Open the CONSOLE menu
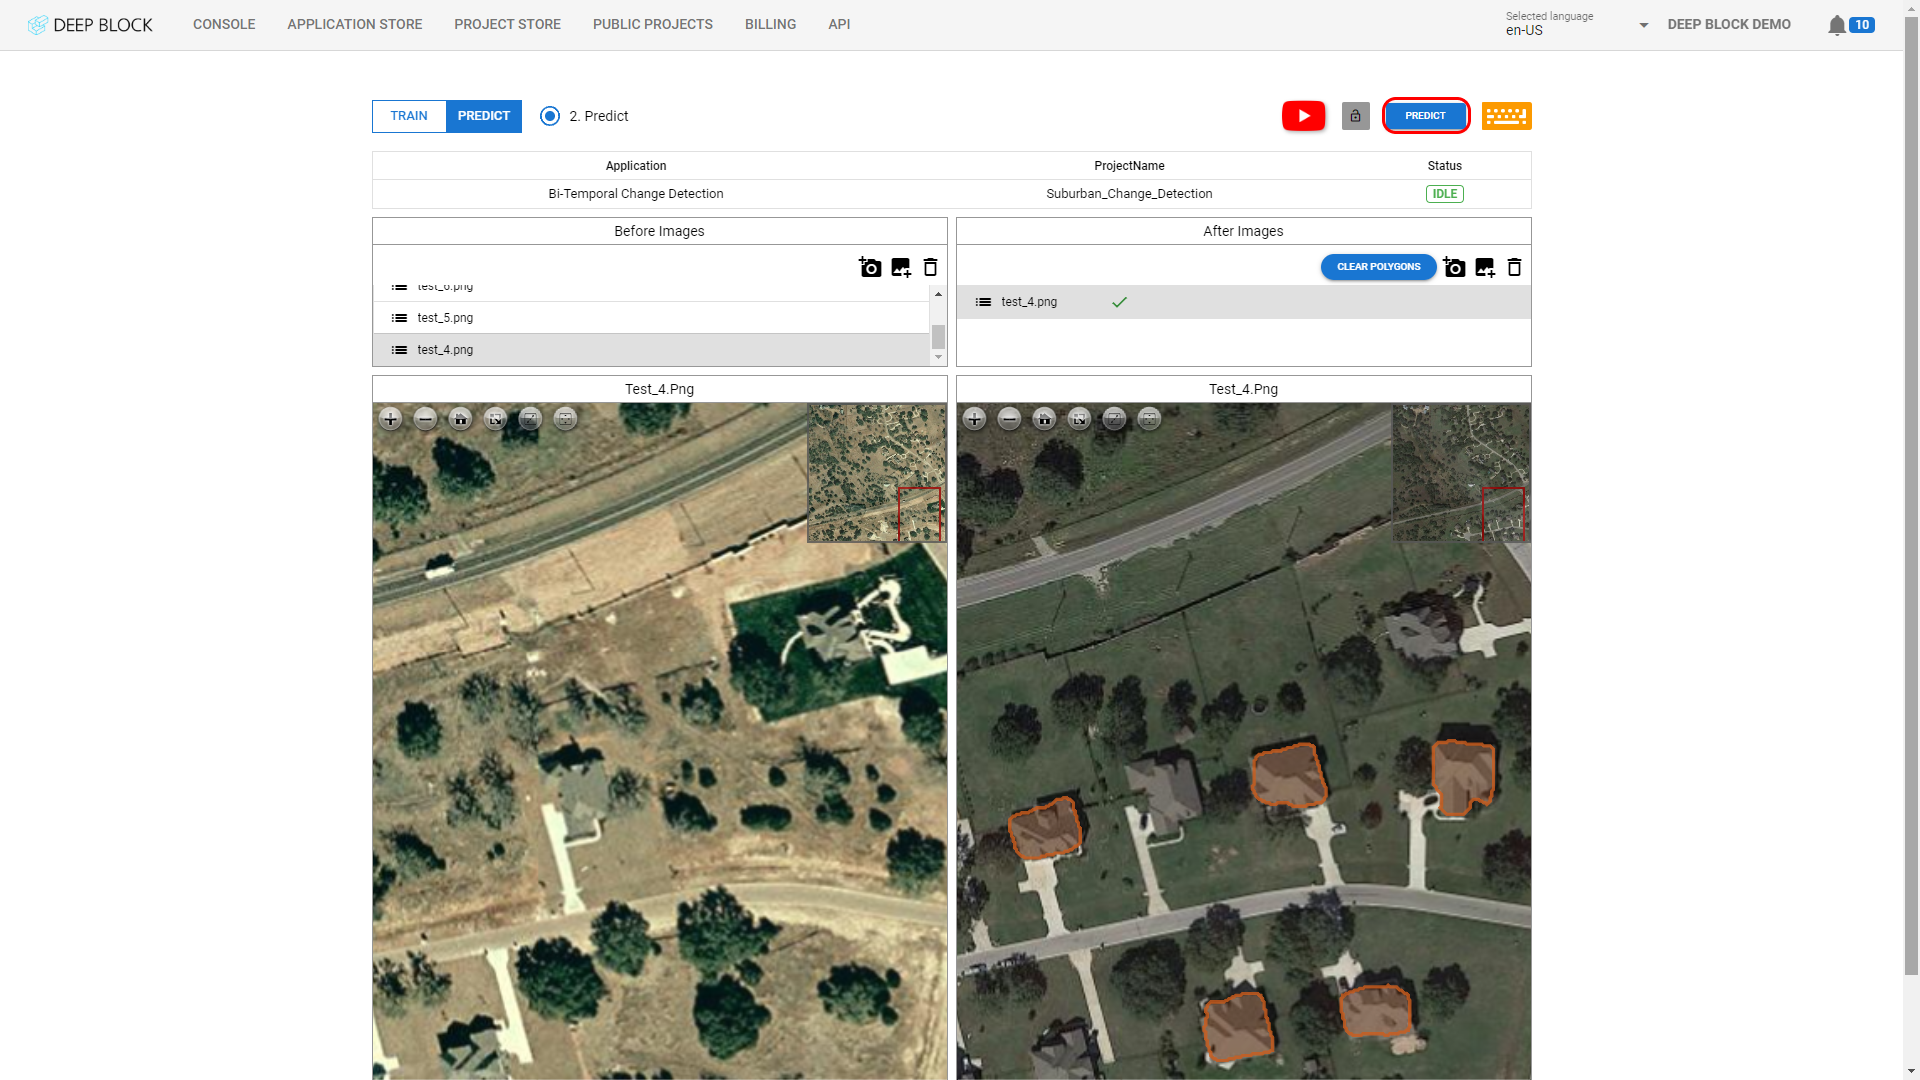The height and width of the screenshot is (1080, 1920). tap(224, 24)
